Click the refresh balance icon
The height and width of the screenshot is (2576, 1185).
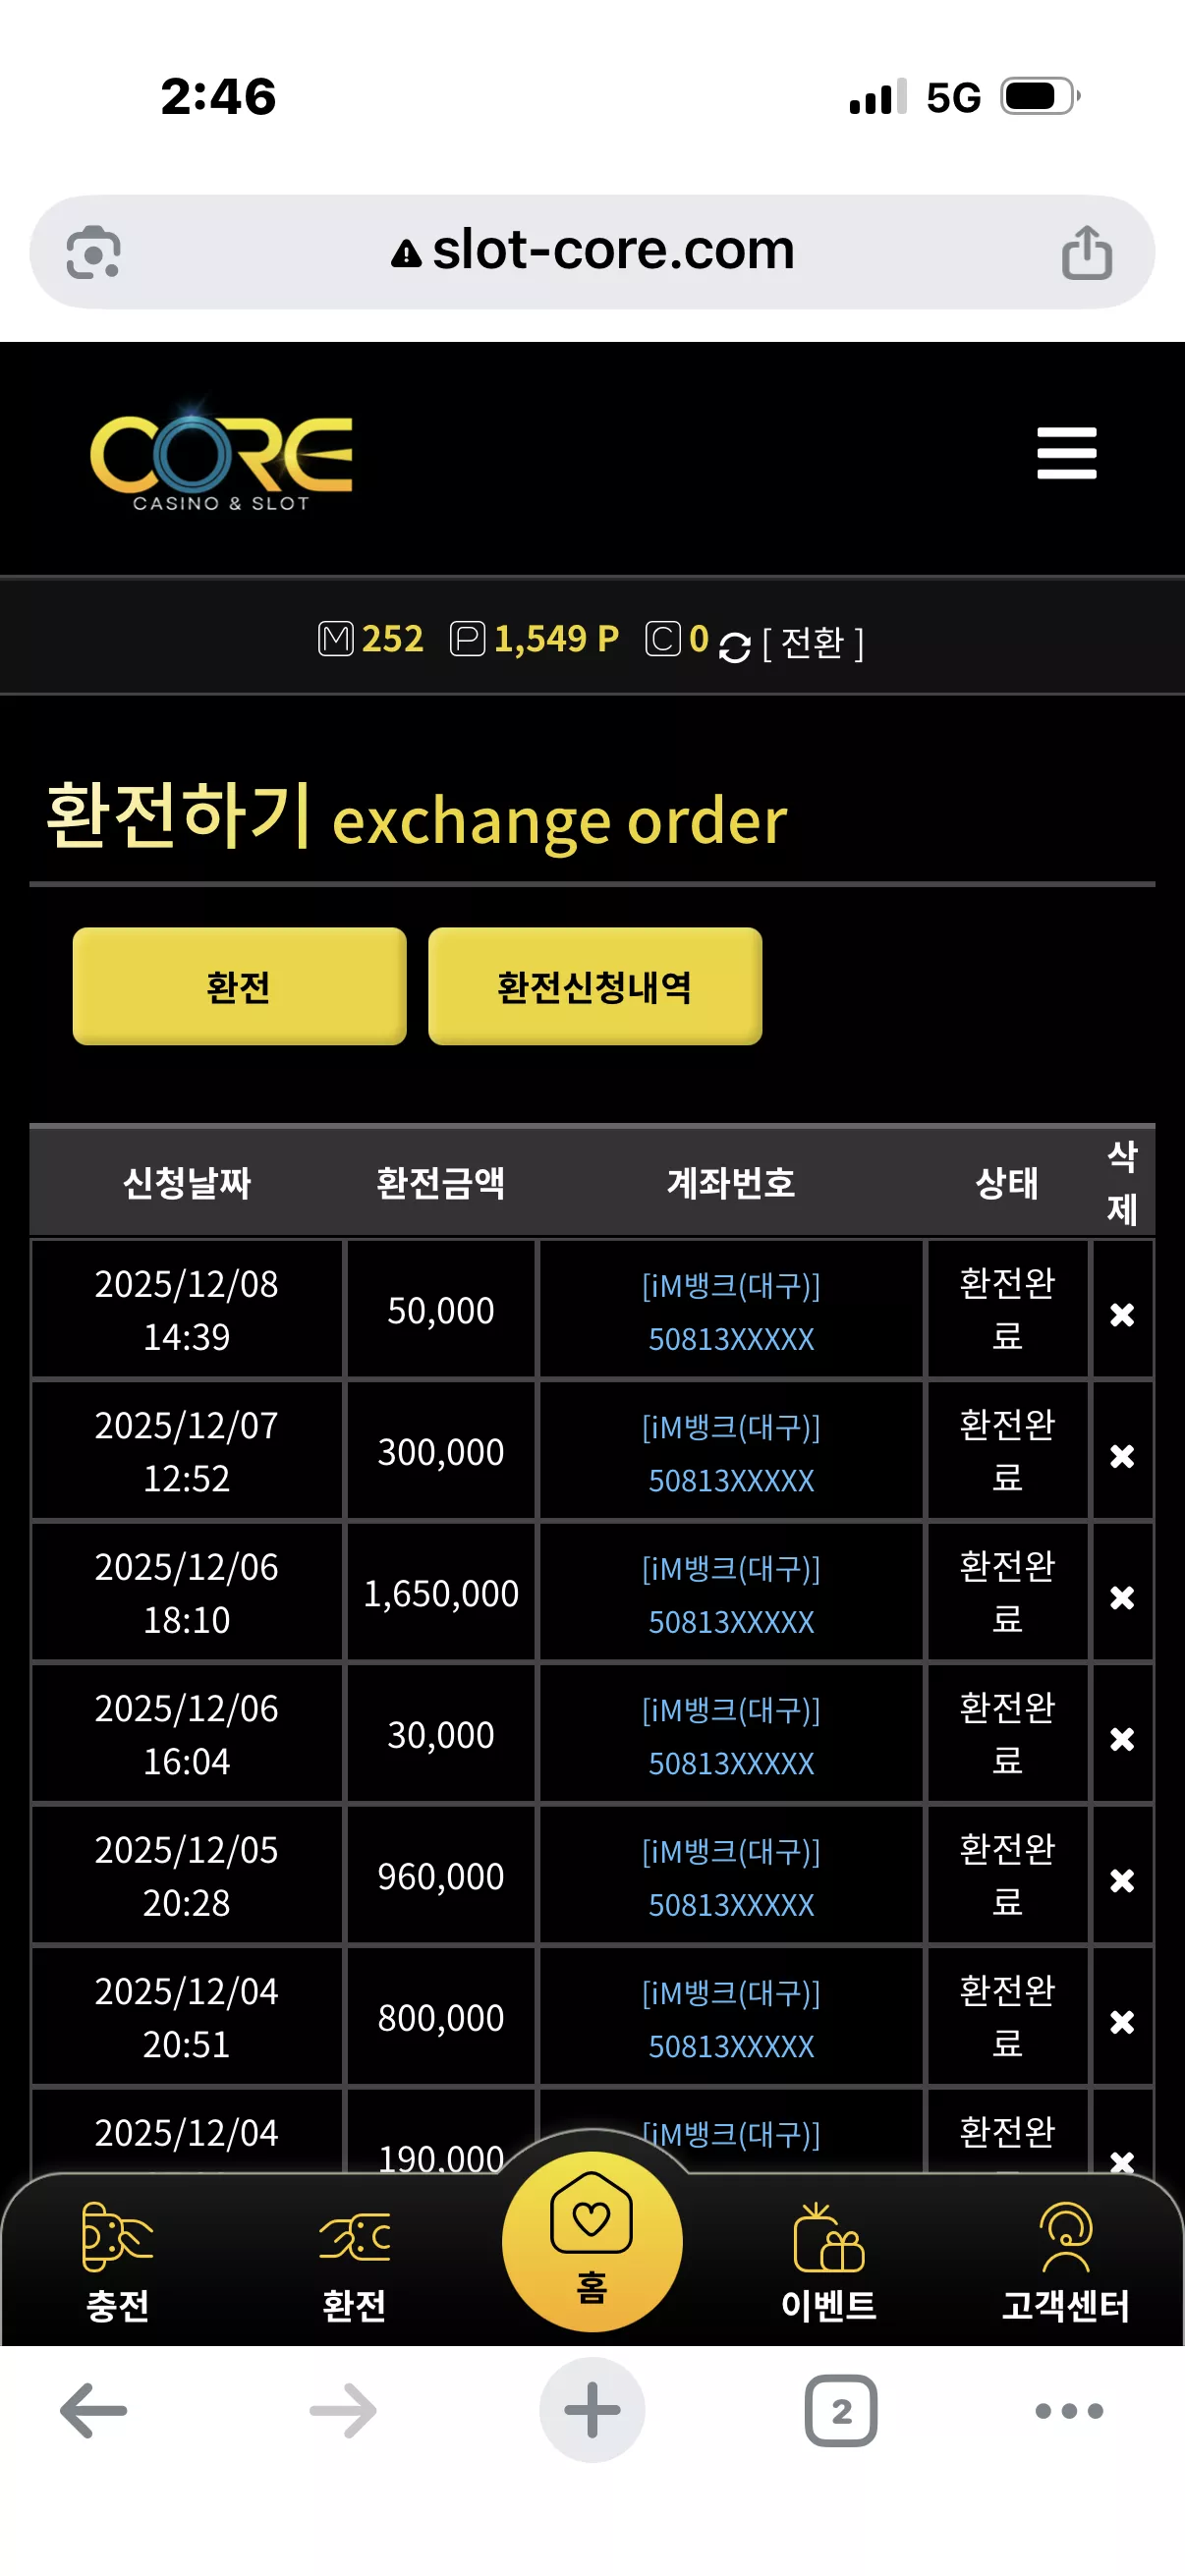734,647
